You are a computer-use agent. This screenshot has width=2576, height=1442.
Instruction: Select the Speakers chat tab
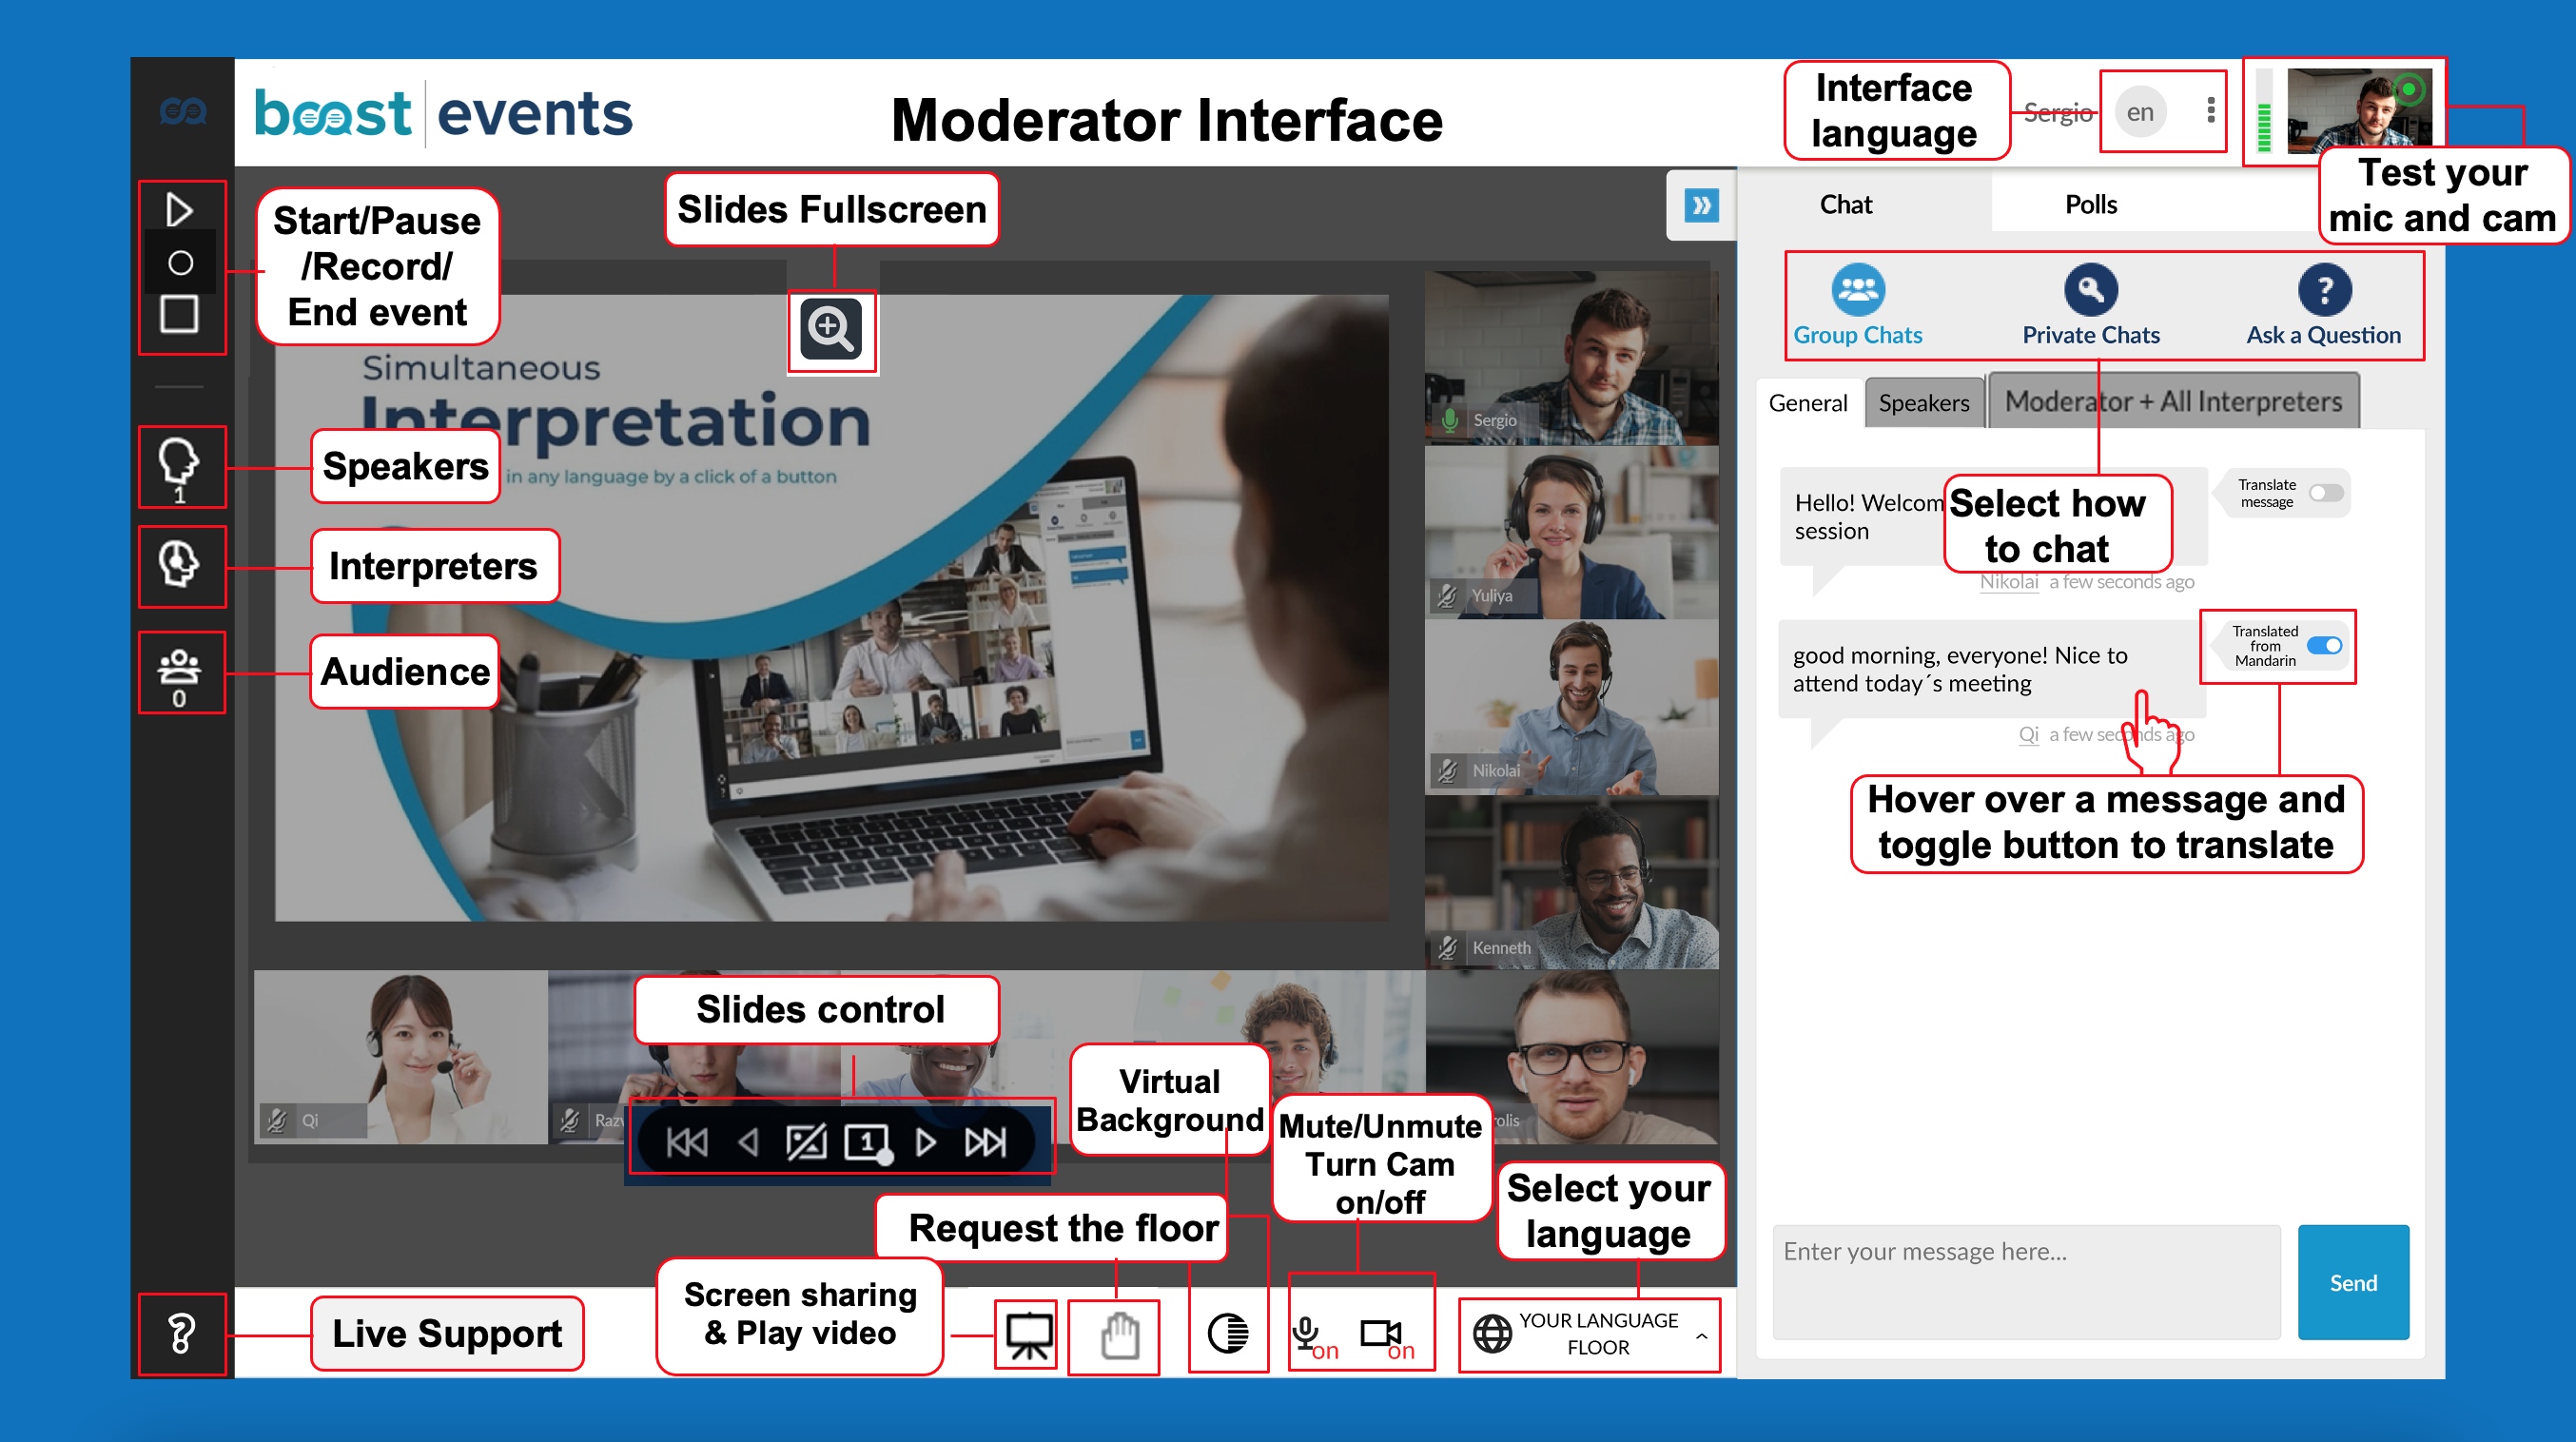1923,403
